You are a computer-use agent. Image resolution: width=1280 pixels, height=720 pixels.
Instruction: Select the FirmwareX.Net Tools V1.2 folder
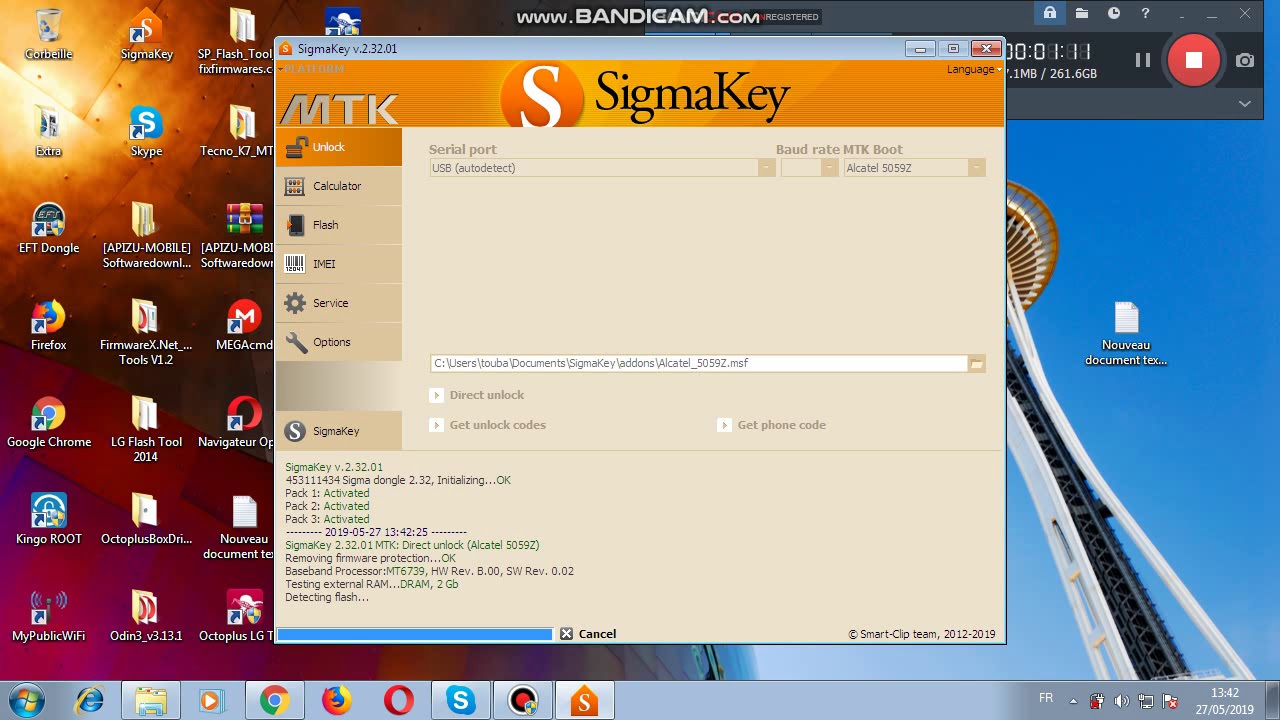tap(146, 333)
